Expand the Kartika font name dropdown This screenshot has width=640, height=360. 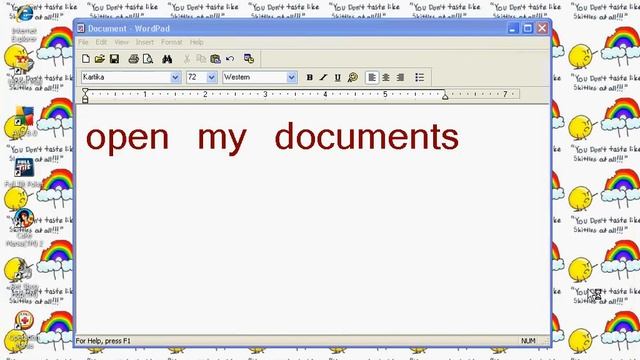(175, 77)
